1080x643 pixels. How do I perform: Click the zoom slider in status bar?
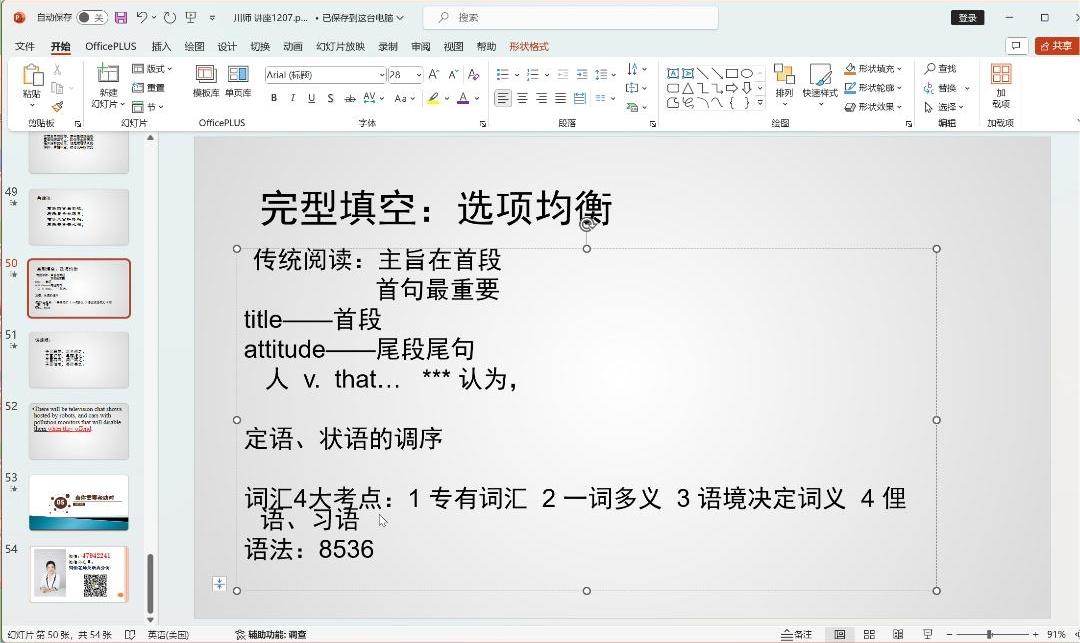point(989,635)
